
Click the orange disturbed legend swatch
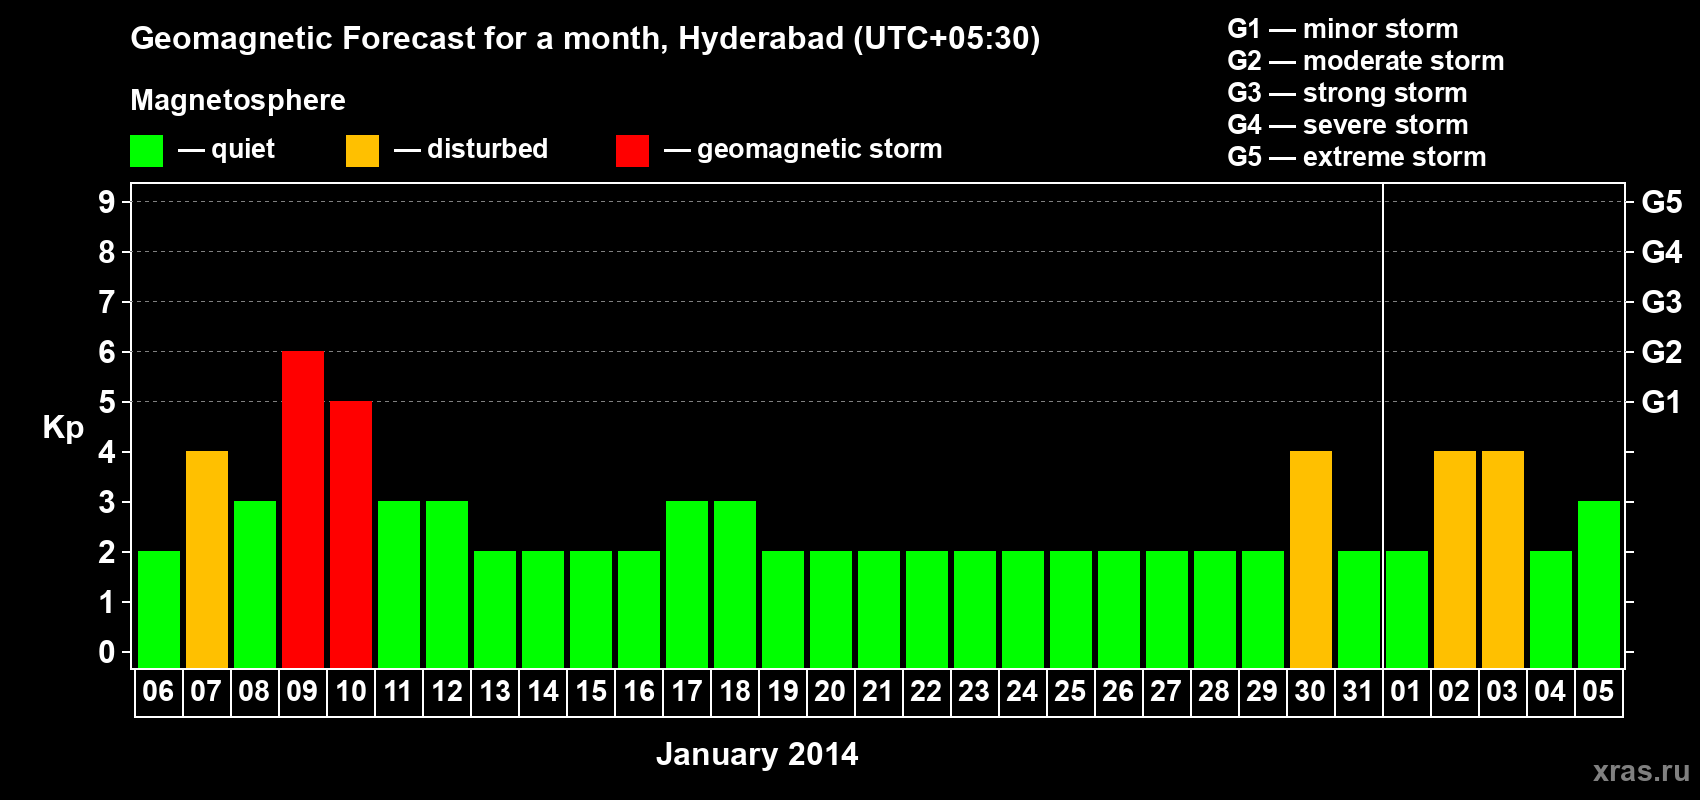pyautogui.click(x=362, y=151)
